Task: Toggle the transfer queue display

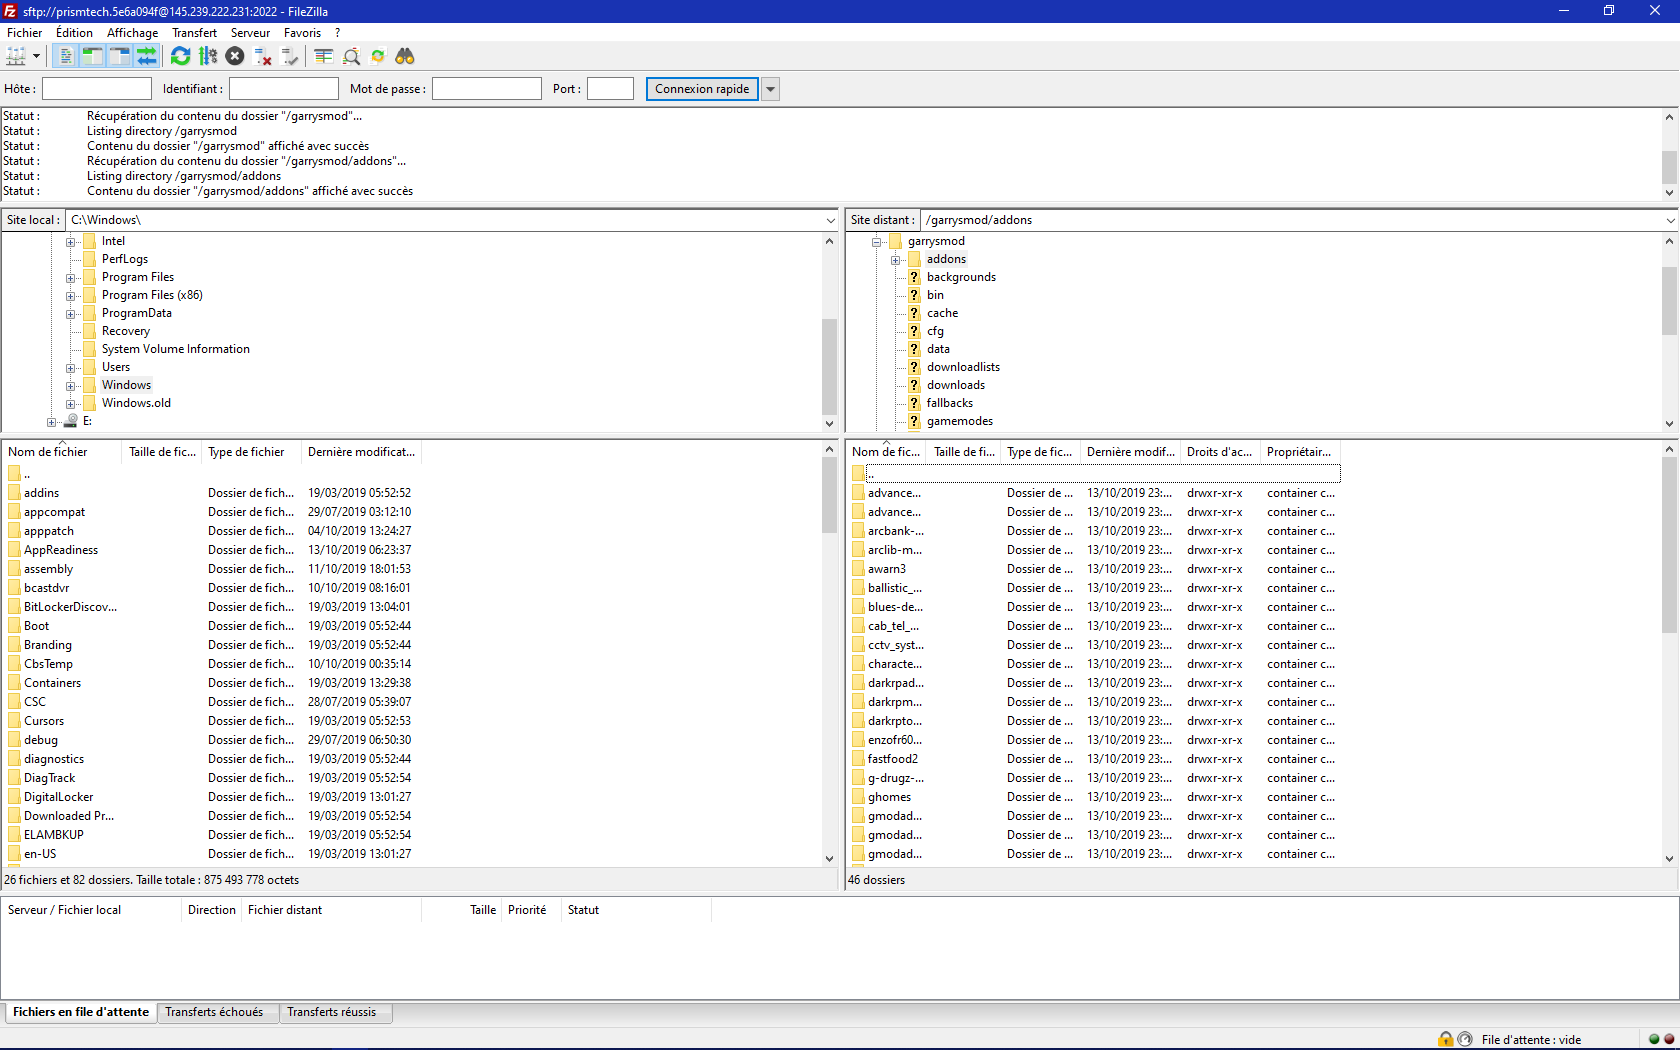Action: (x=146, y=56)
